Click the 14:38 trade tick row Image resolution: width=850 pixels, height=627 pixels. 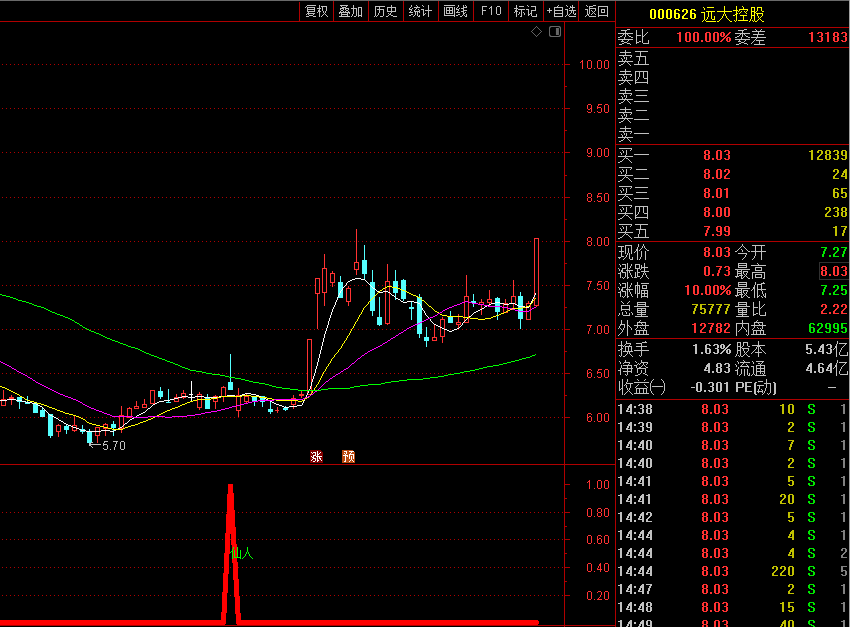tap(733, 409)
